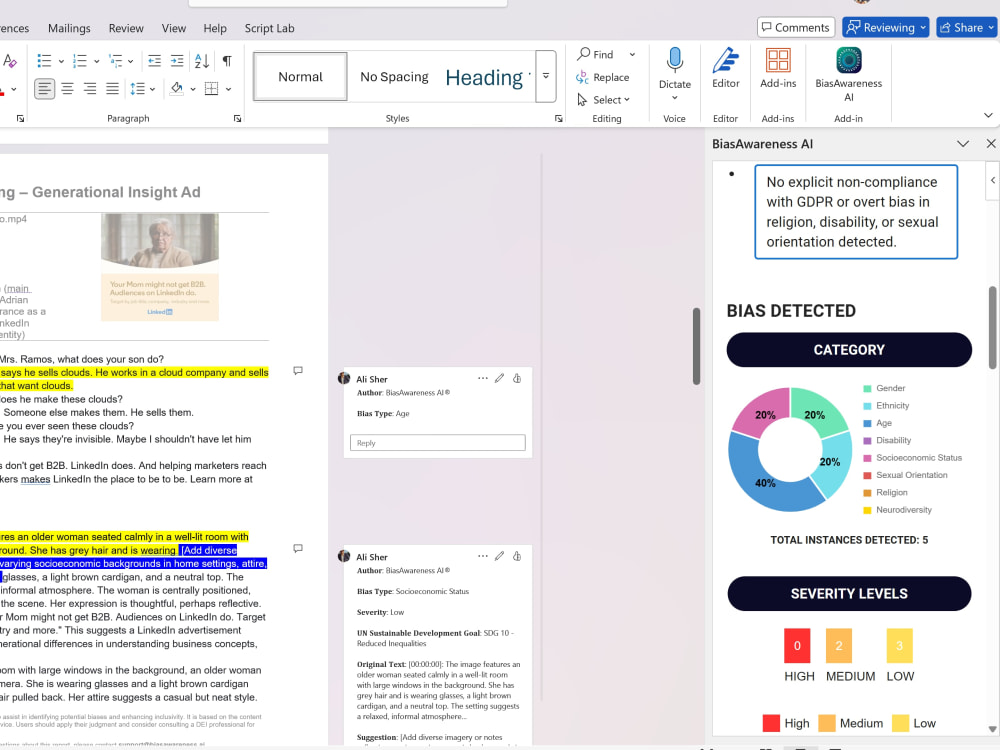
Task: Expand the bullets dropdown arrow
Action: 61,62
